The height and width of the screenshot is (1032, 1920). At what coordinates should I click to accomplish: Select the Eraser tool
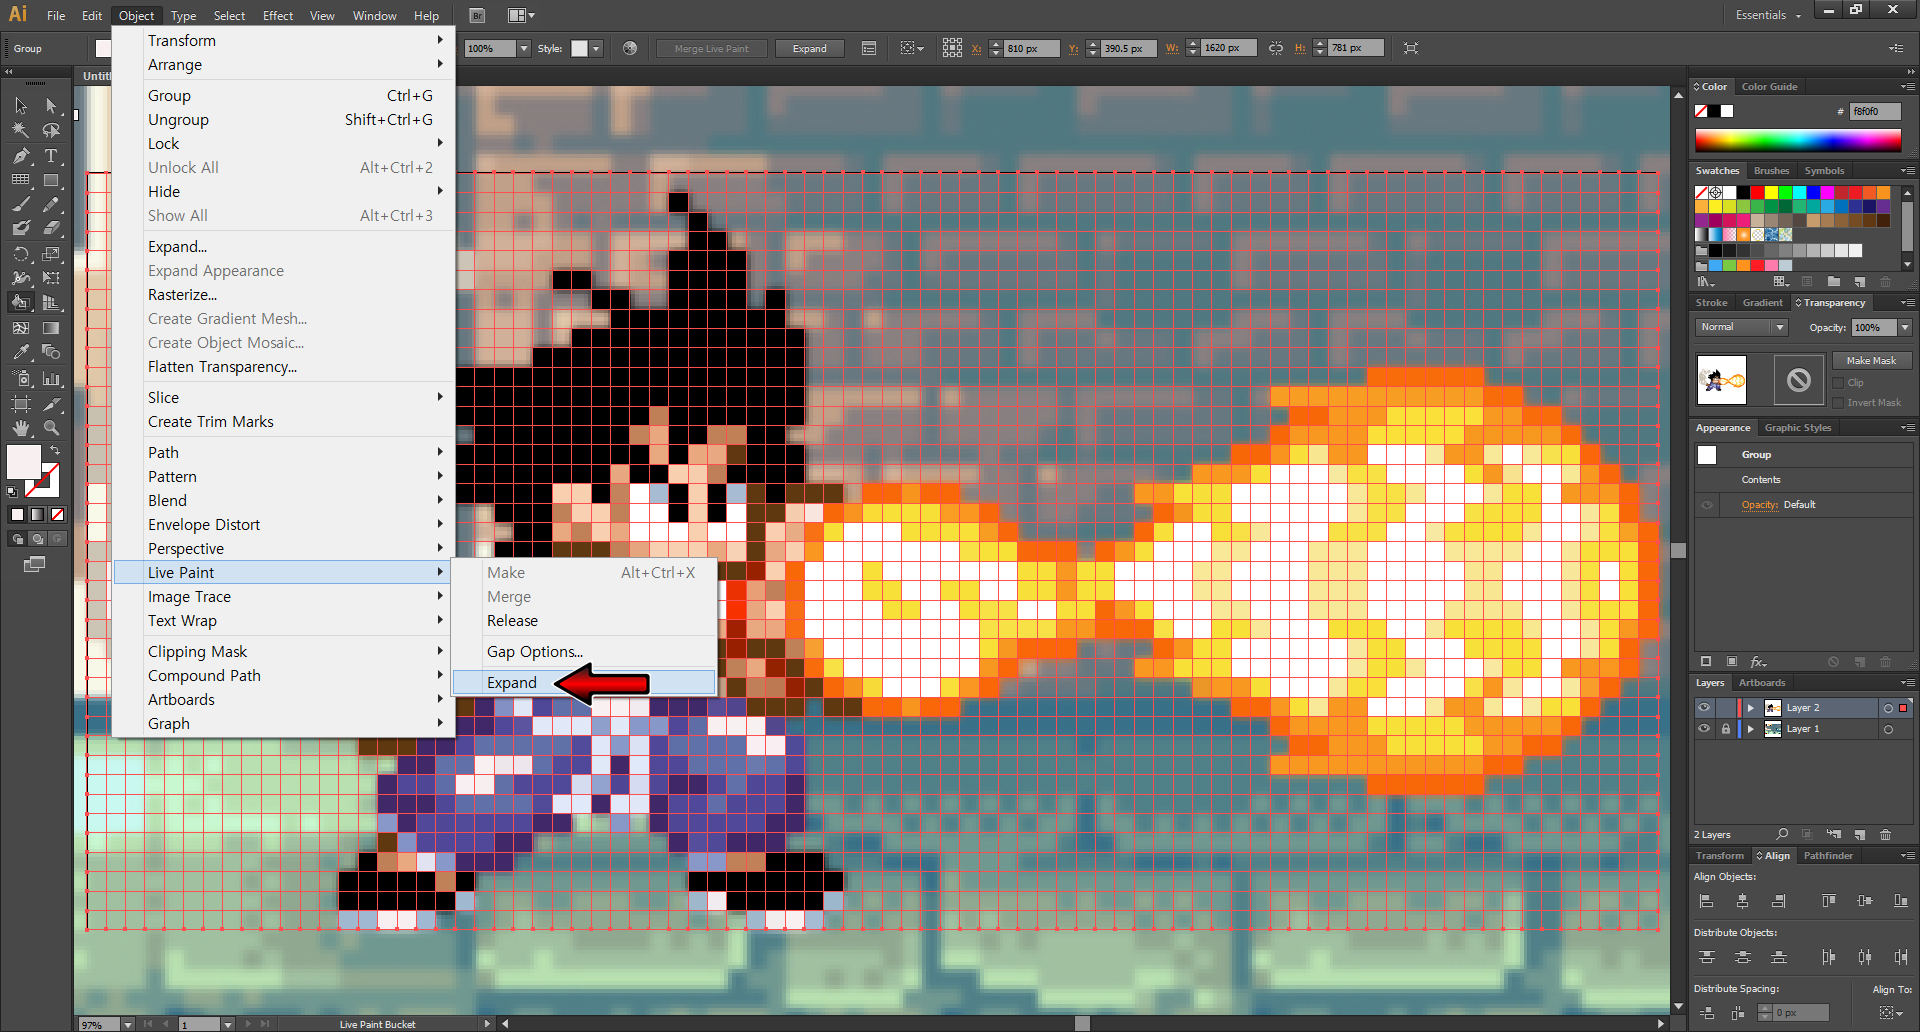point(51,228)
